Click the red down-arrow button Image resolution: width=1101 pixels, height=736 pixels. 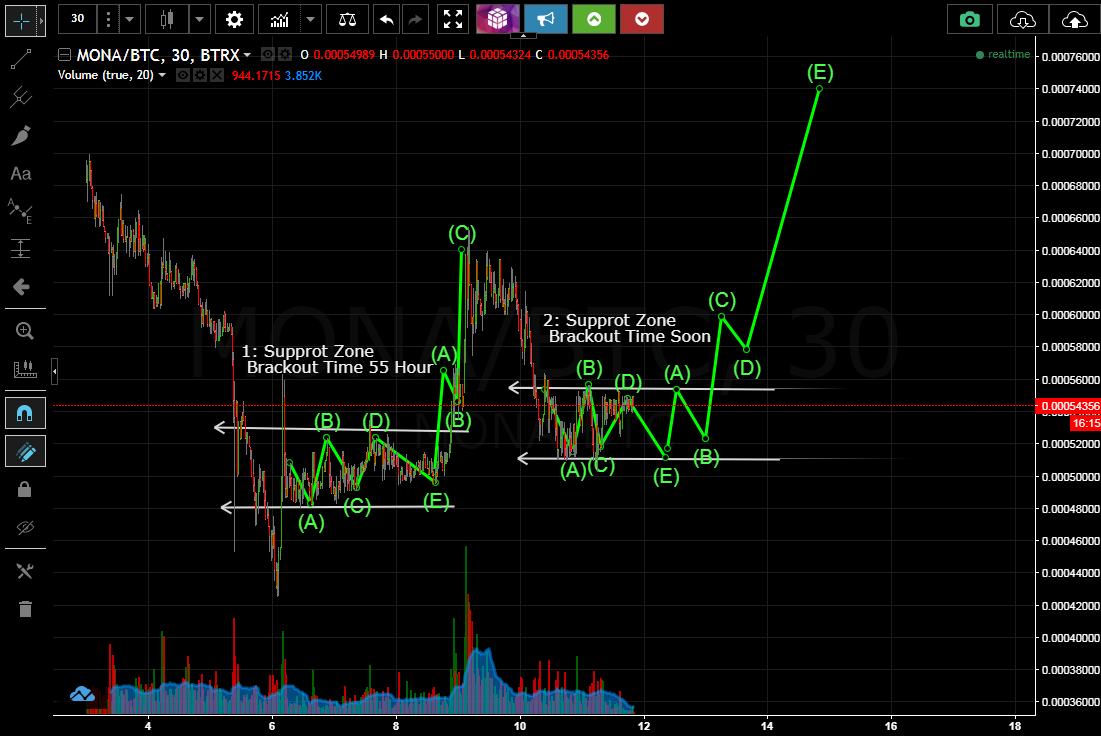(642, 19)
